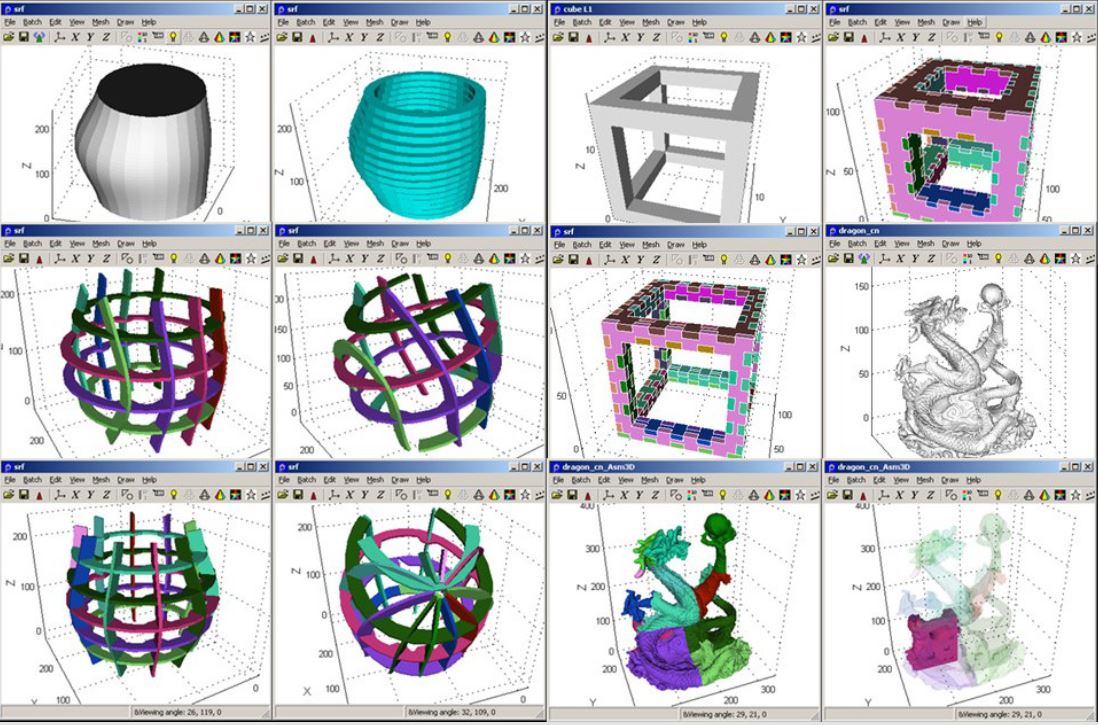This screenshot has width=1098, height=725.
Task: Open Batch menu in cyan rings window
Action: click(307, 22)
